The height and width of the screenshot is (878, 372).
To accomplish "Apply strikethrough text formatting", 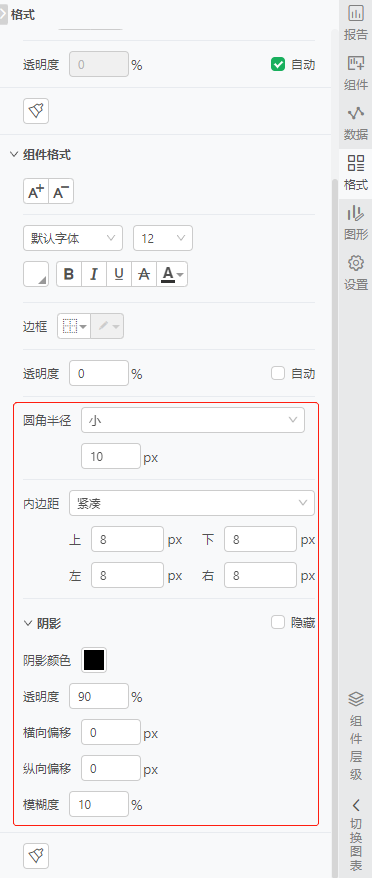I will point(144,274).
